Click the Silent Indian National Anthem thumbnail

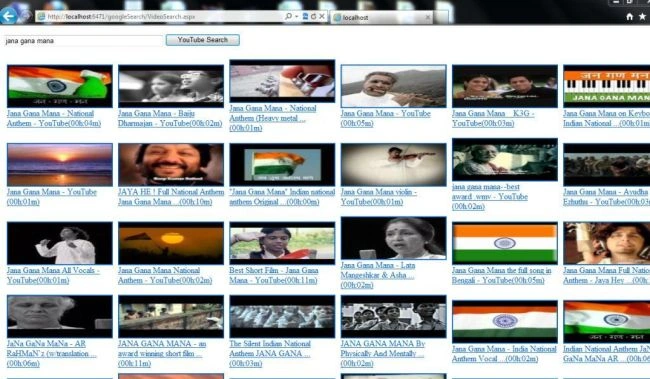point(282,316)
